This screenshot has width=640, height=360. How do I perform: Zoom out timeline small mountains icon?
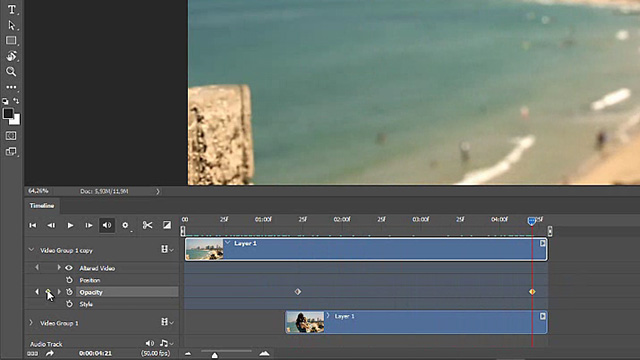pyautogui.click(x=188, y=353)
